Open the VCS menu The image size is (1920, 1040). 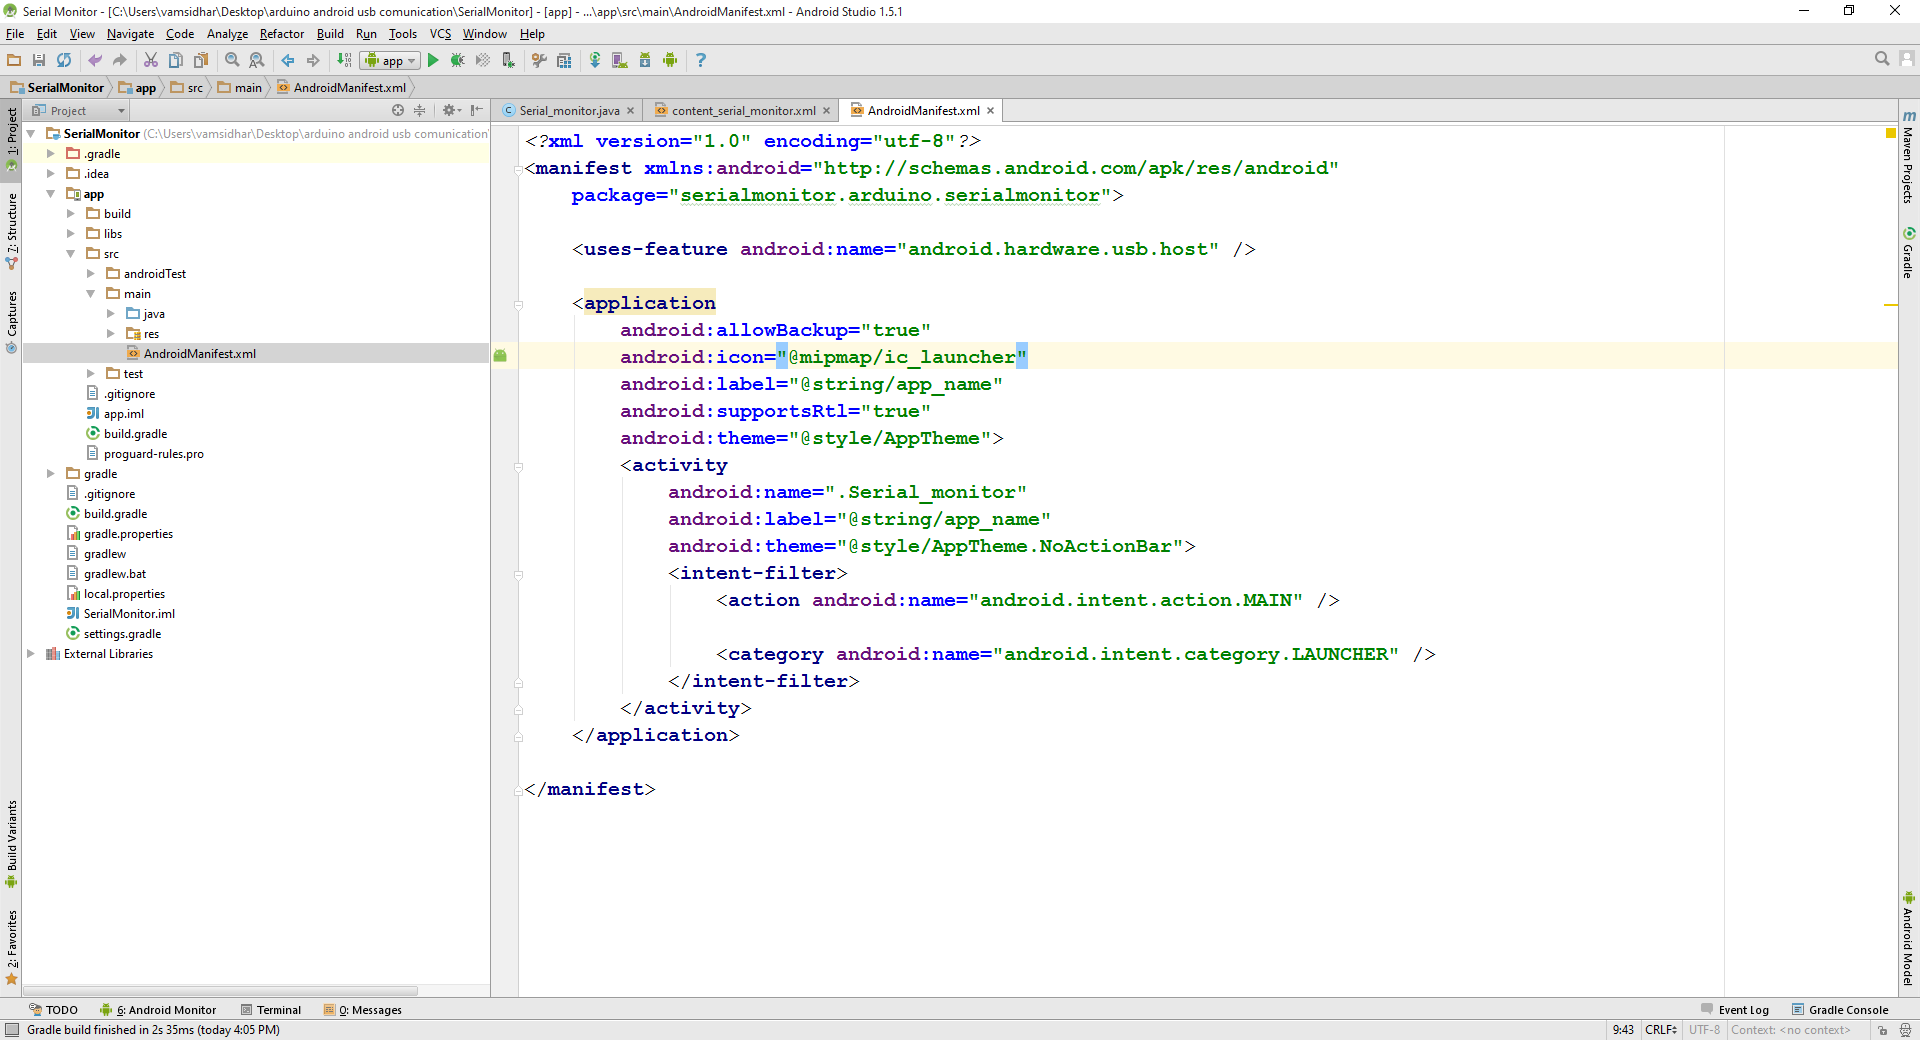coord(440,33)
